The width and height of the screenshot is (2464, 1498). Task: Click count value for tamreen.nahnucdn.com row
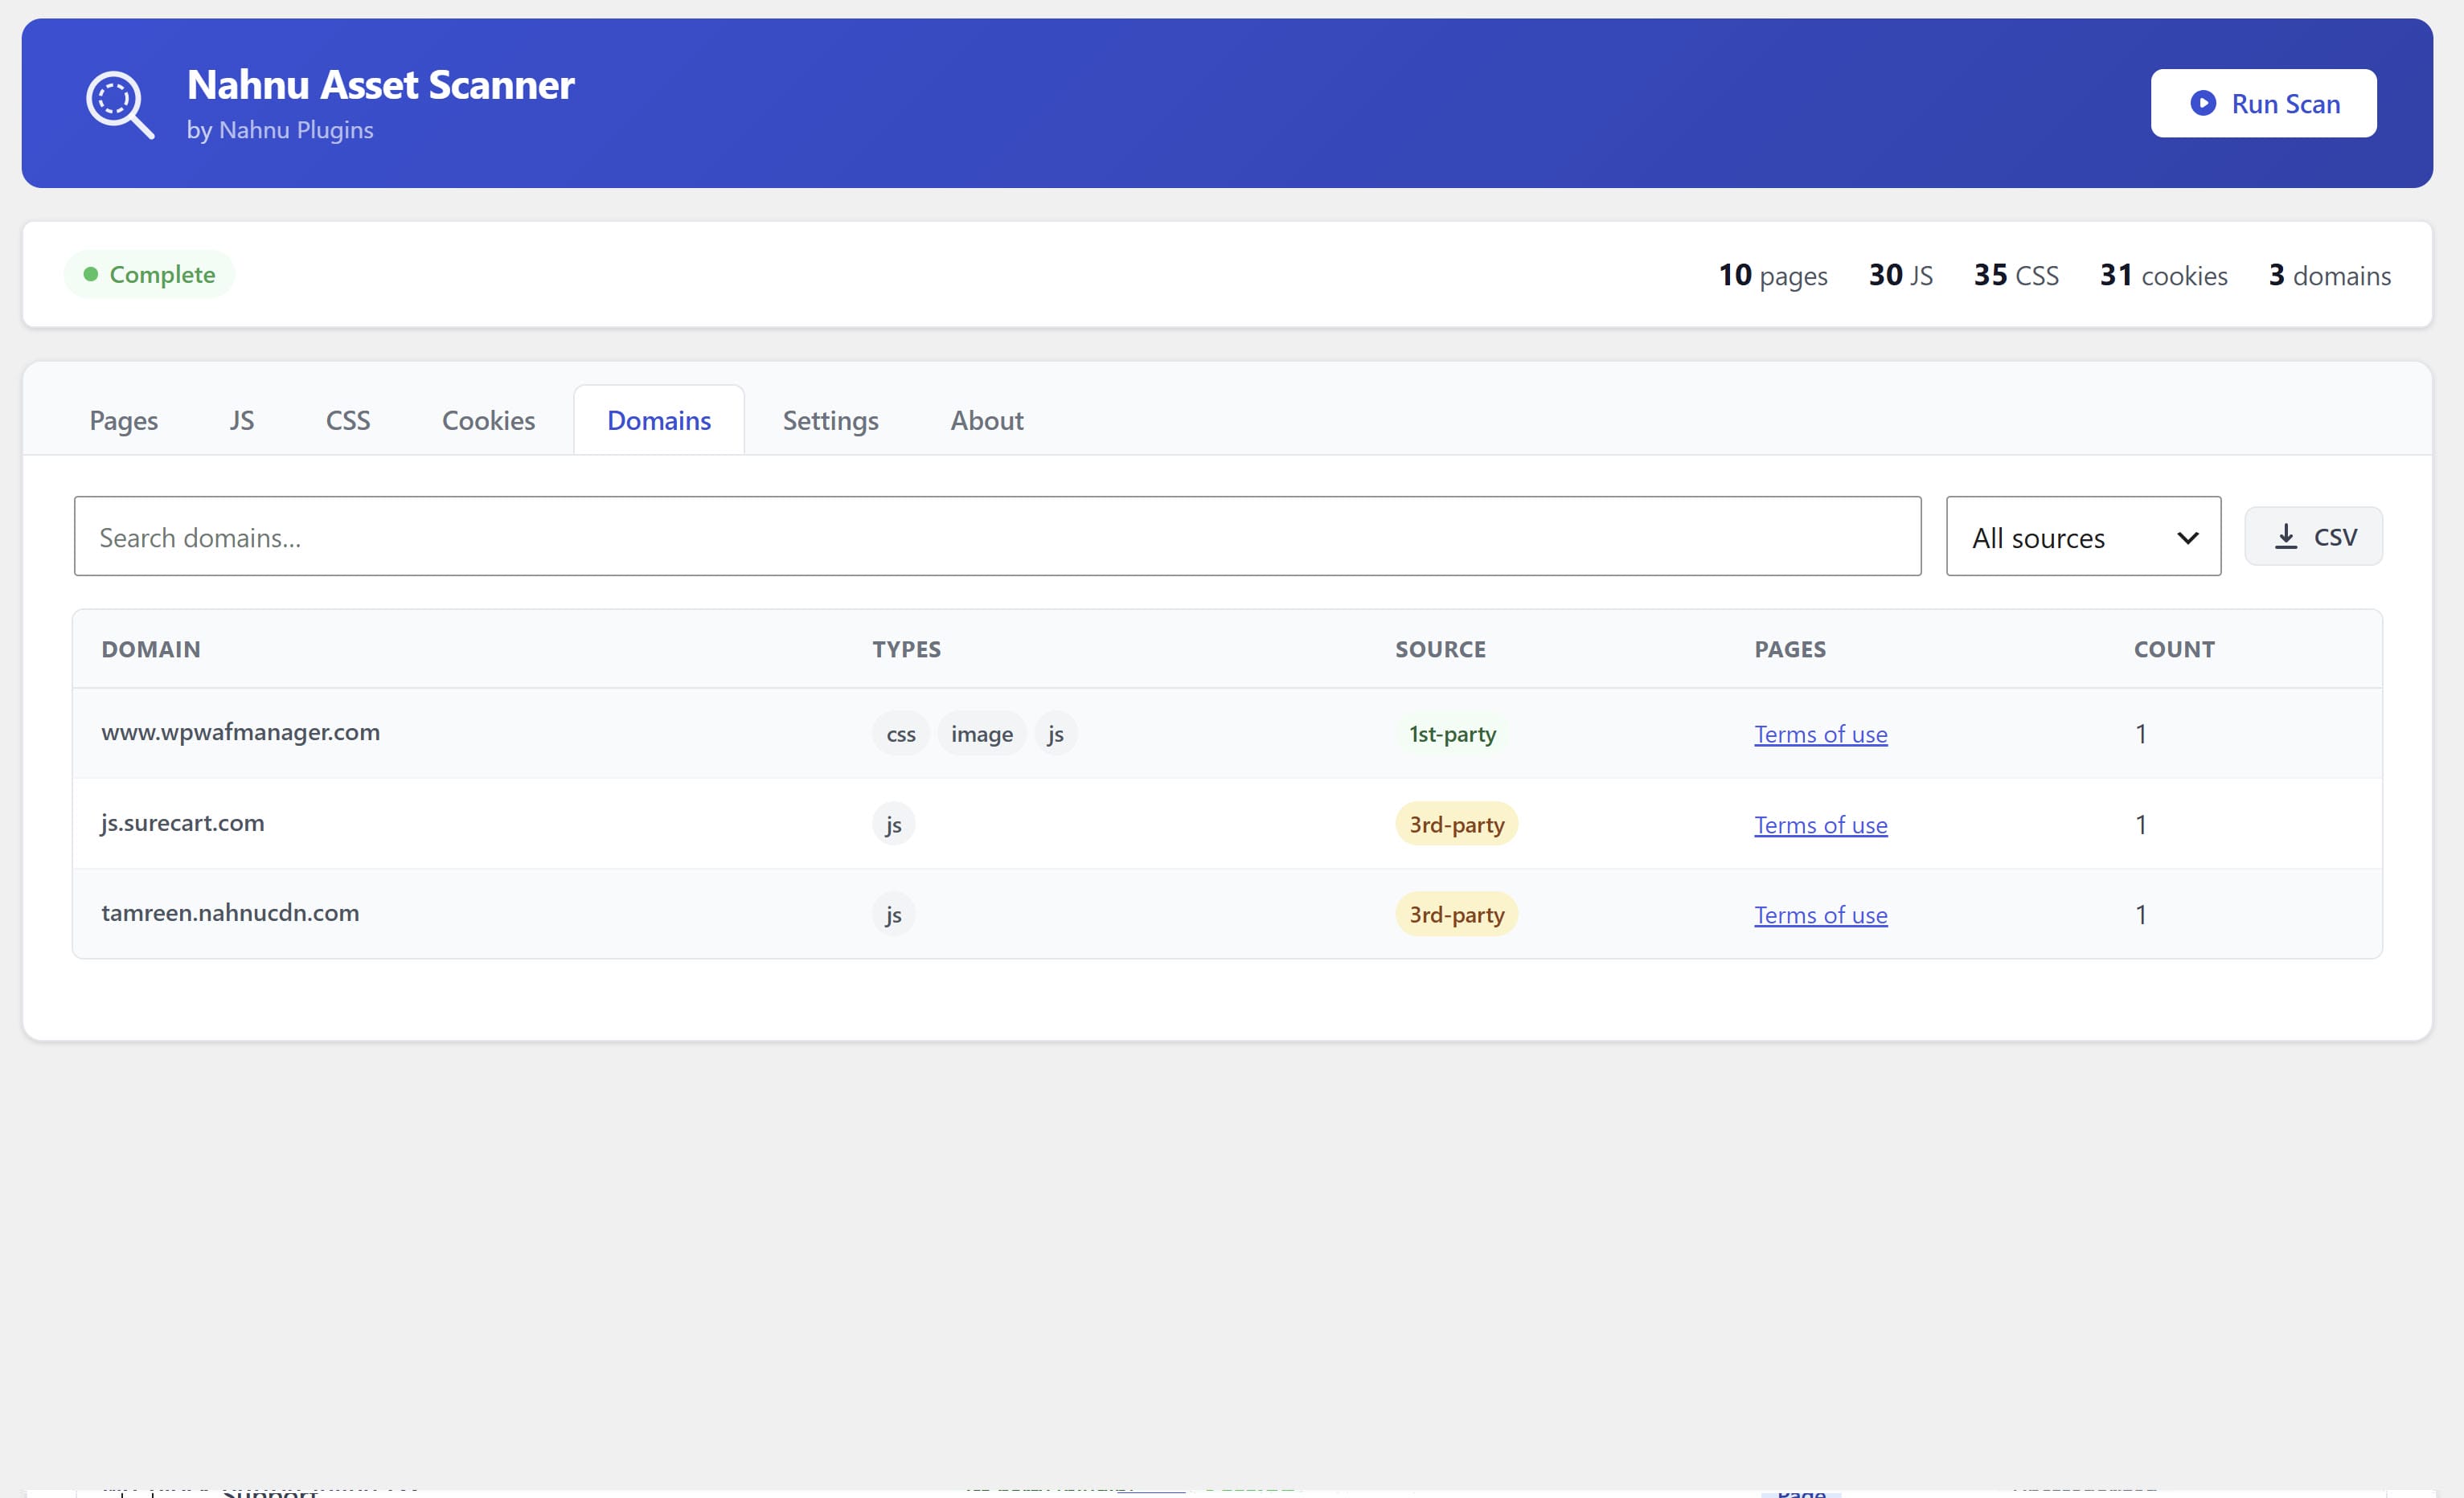(x=2141, y=915)
